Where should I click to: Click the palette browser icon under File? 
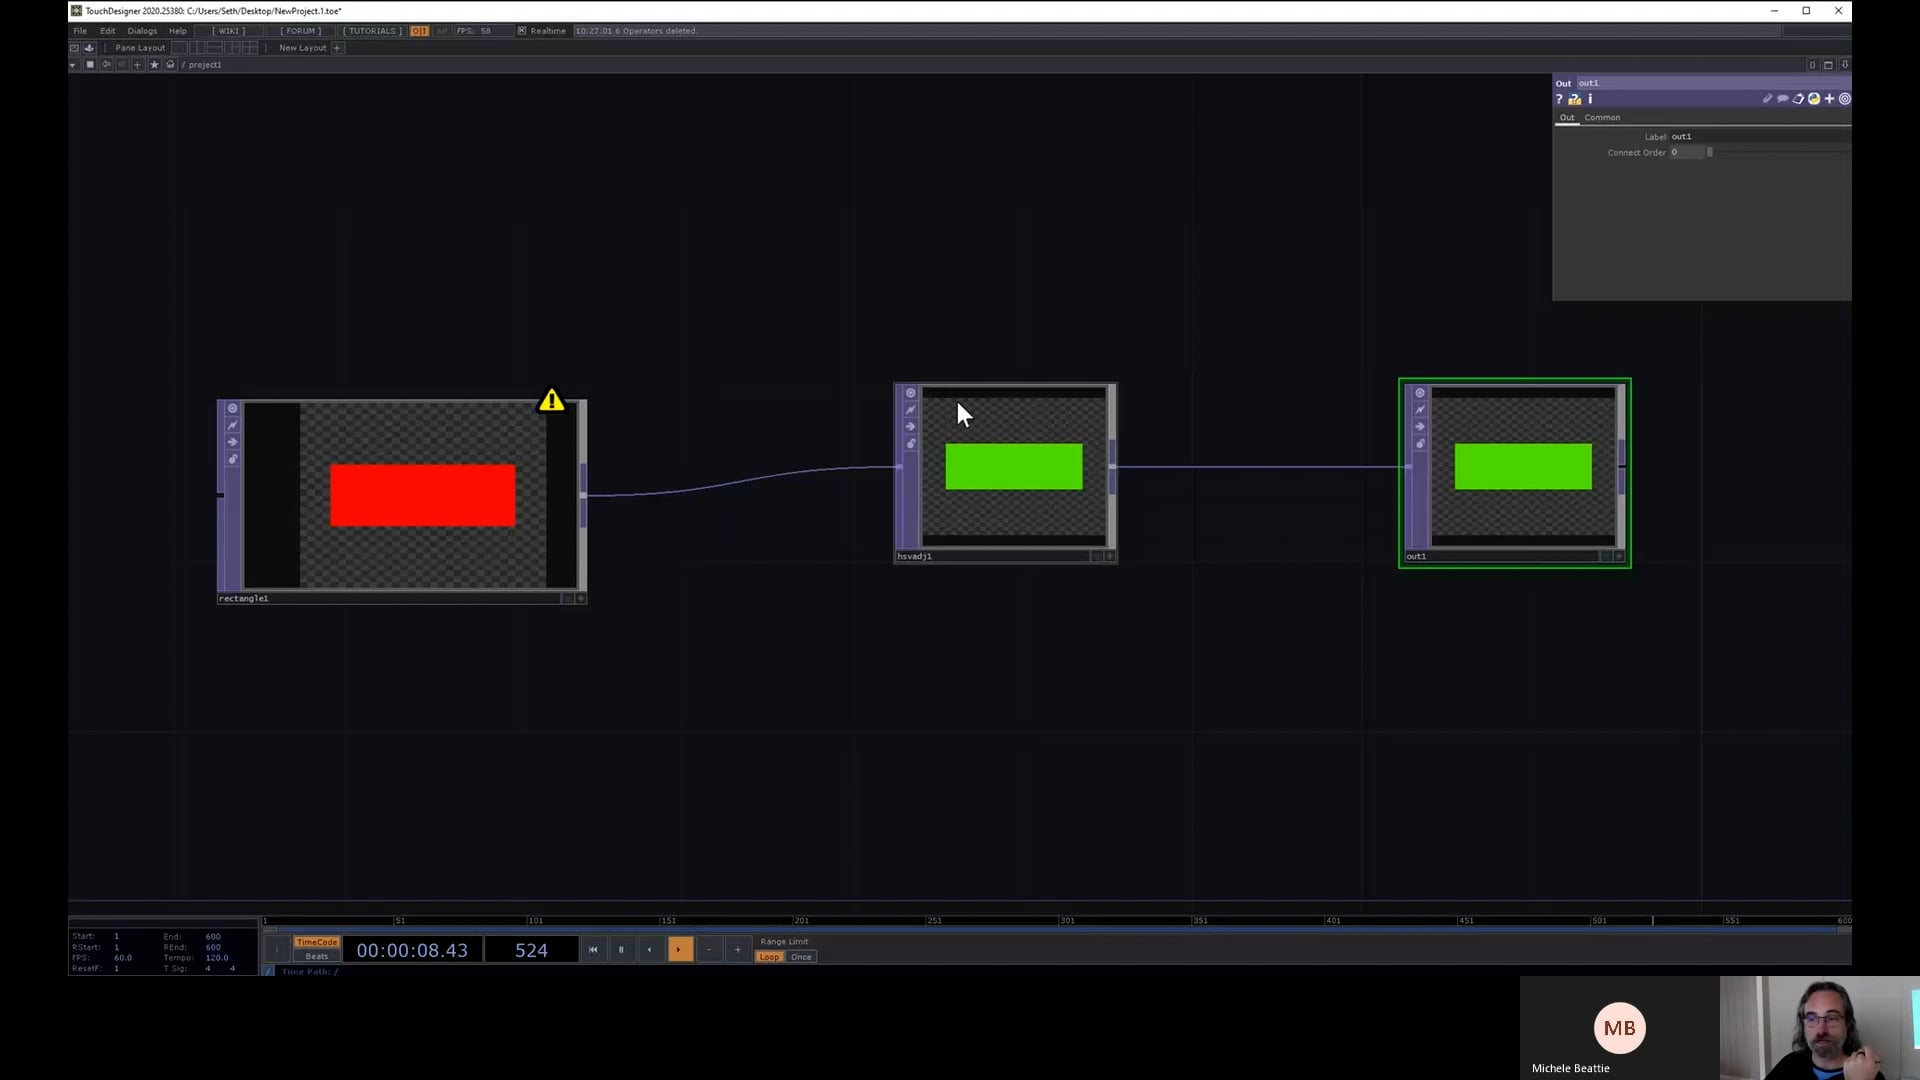pos(74,48)
